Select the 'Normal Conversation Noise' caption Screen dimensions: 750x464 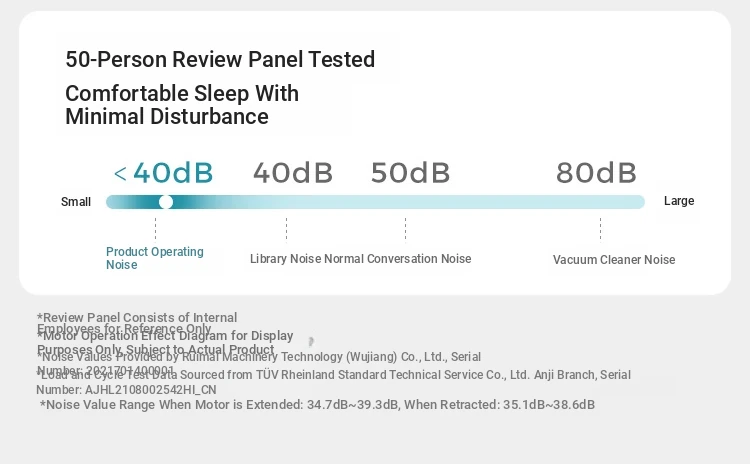[398, 259]
